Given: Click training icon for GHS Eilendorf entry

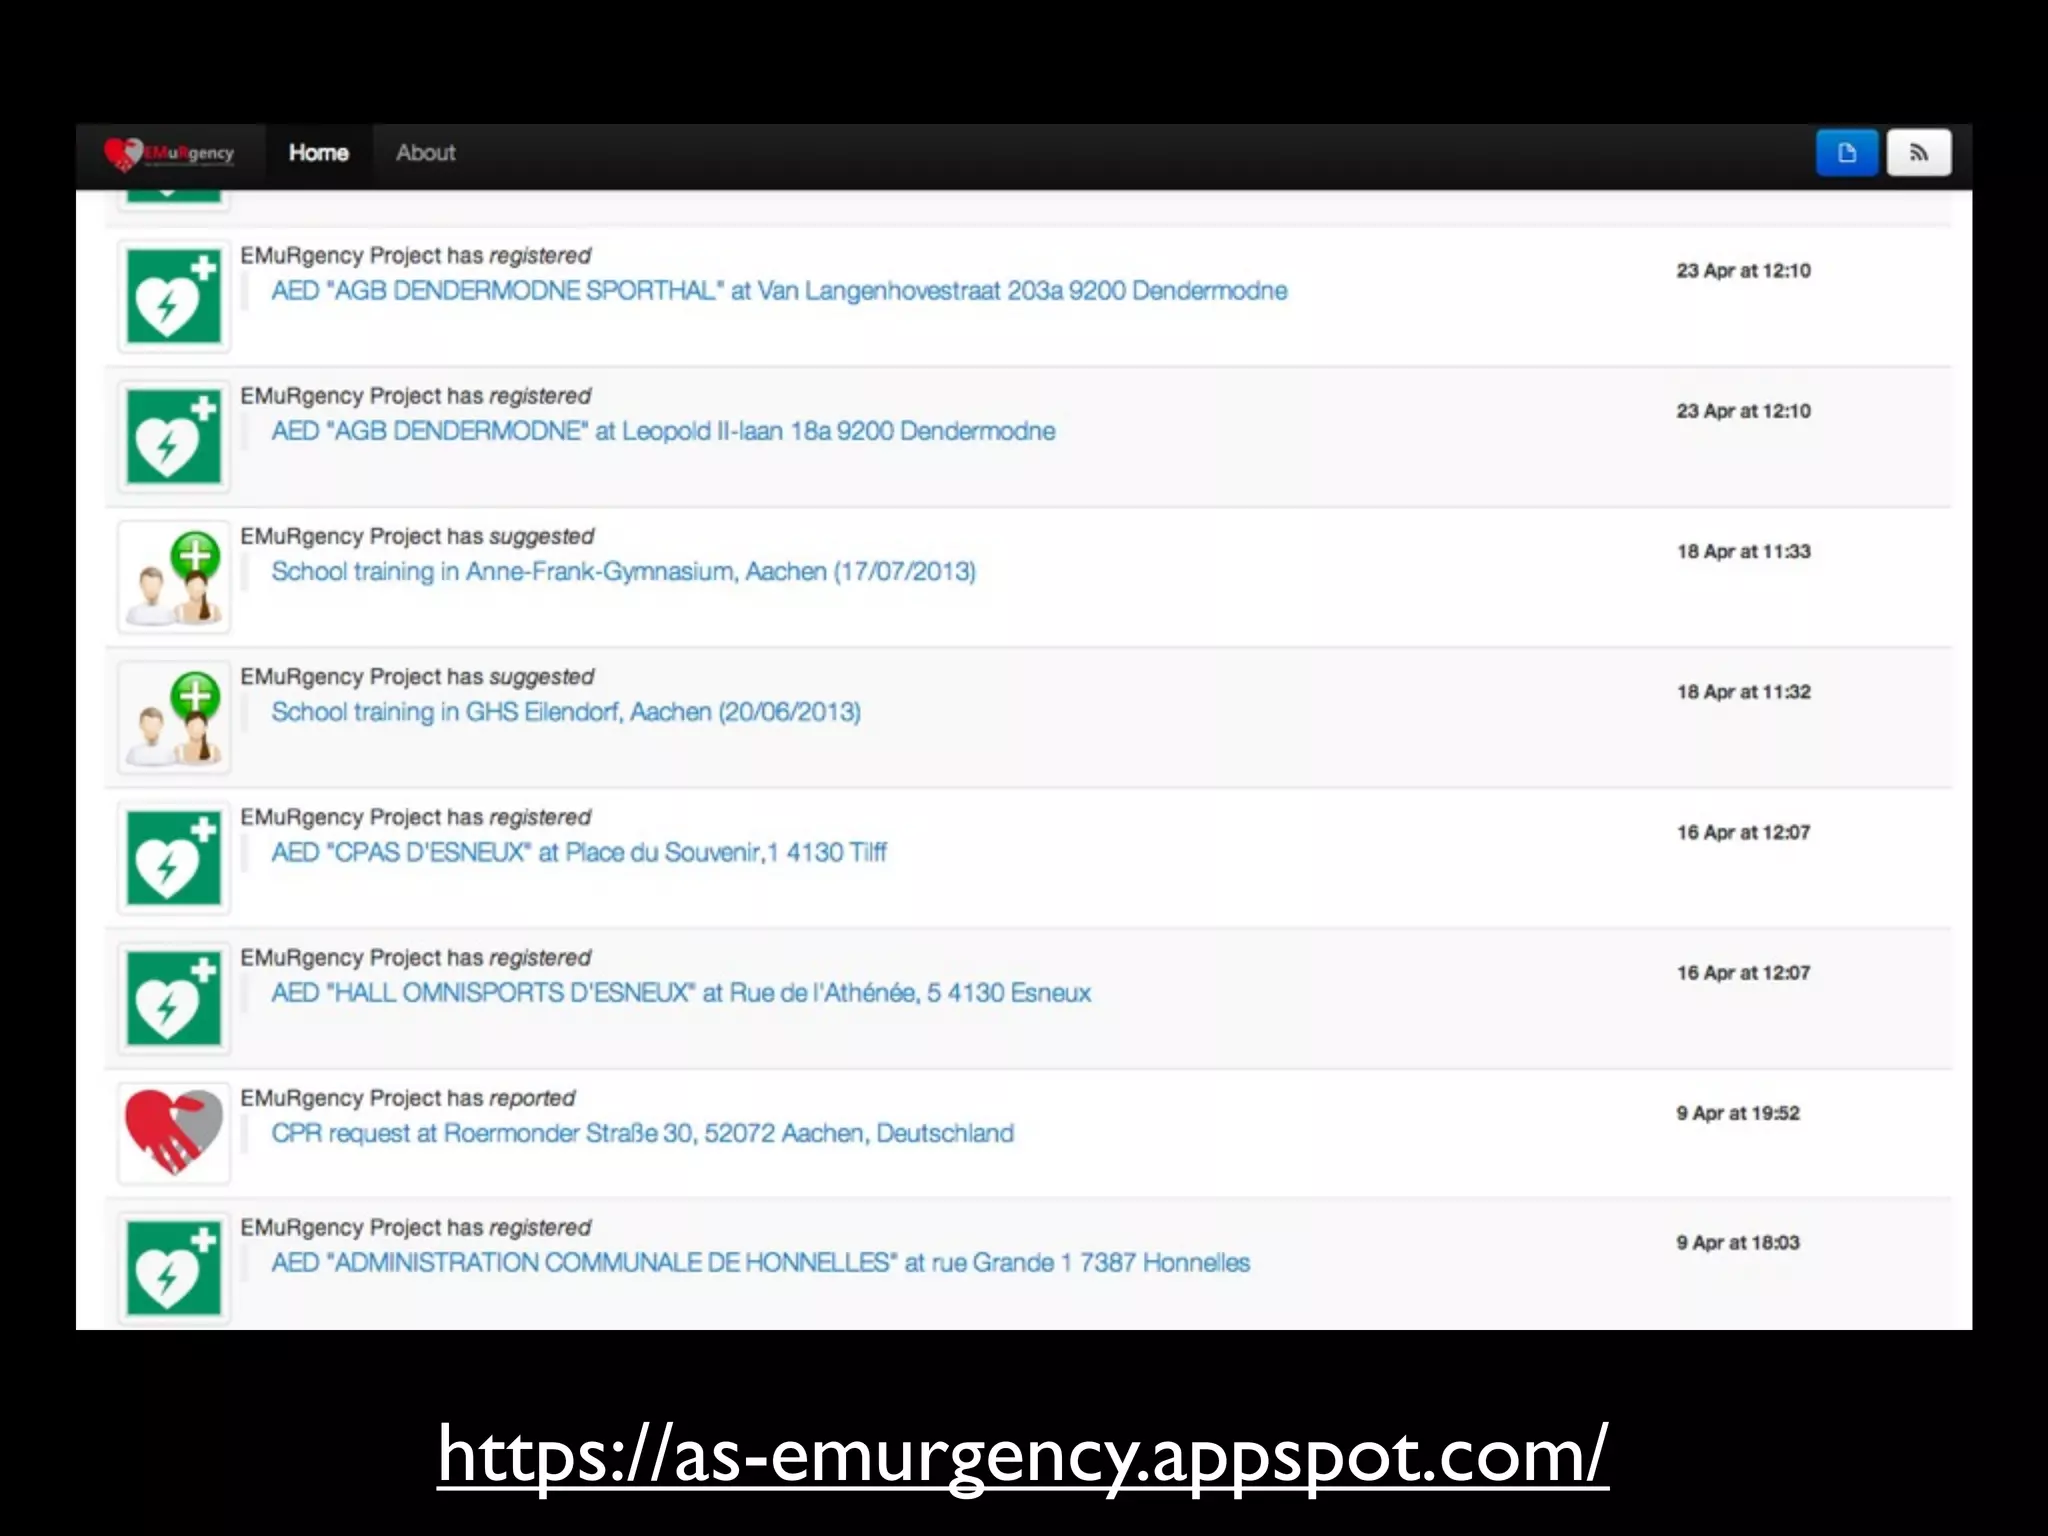Looking at the screenshot, I should tap(174, 718).
